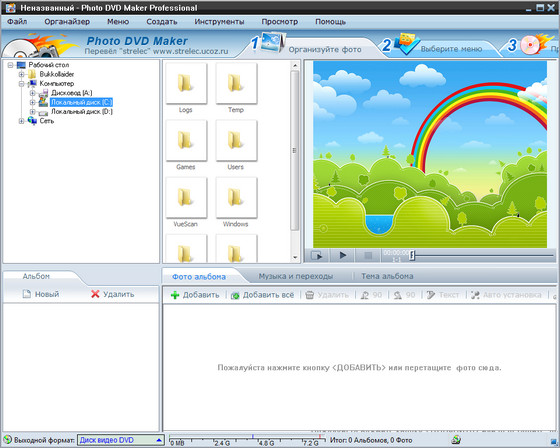Switch to the Альбом tab
This screenshot has width=560, height=448.
pos(36,276)
